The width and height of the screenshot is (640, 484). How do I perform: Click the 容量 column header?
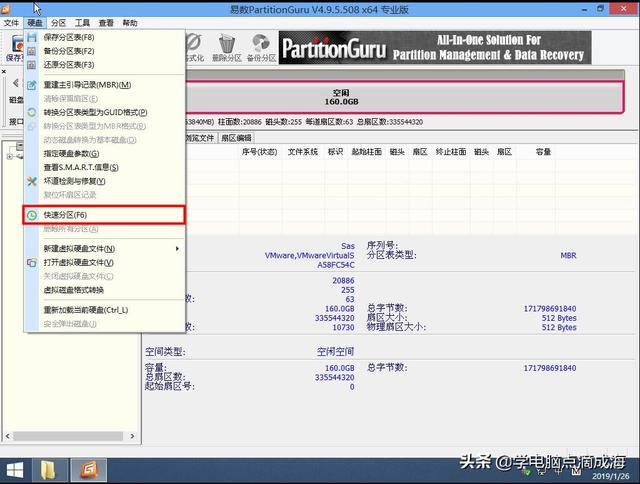click(543, 152)
